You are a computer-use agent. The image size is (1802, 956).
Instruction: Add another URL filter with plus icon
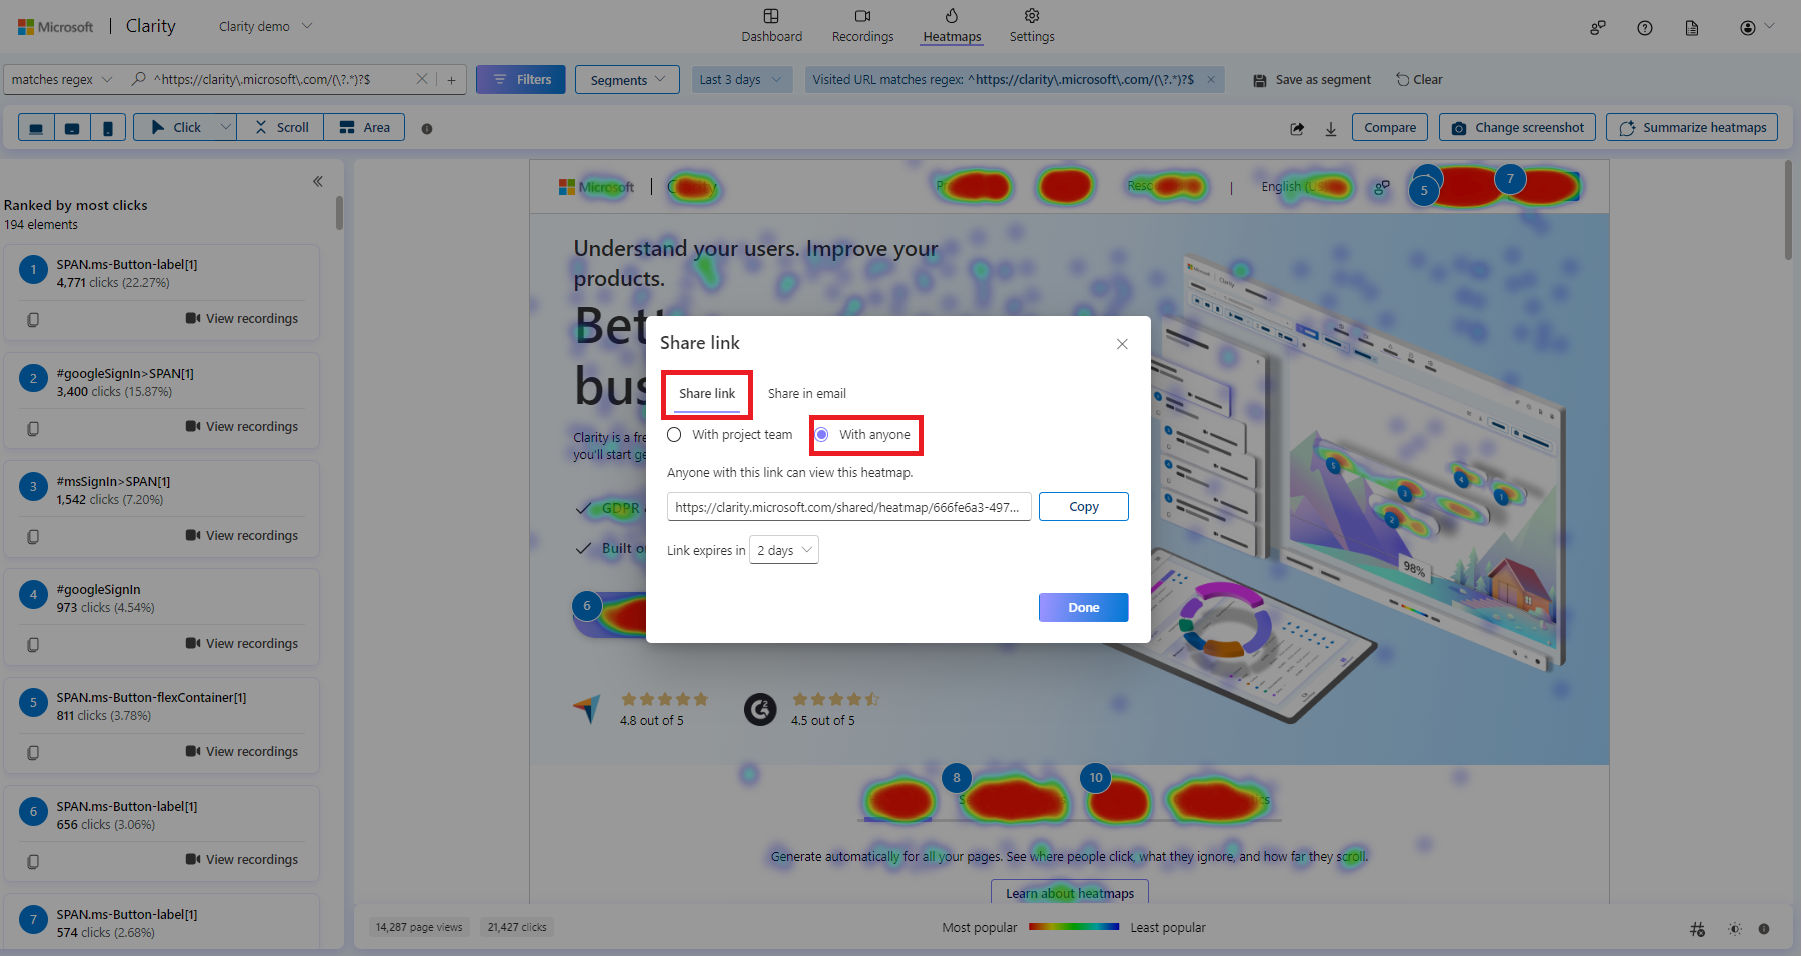(451, 80)
